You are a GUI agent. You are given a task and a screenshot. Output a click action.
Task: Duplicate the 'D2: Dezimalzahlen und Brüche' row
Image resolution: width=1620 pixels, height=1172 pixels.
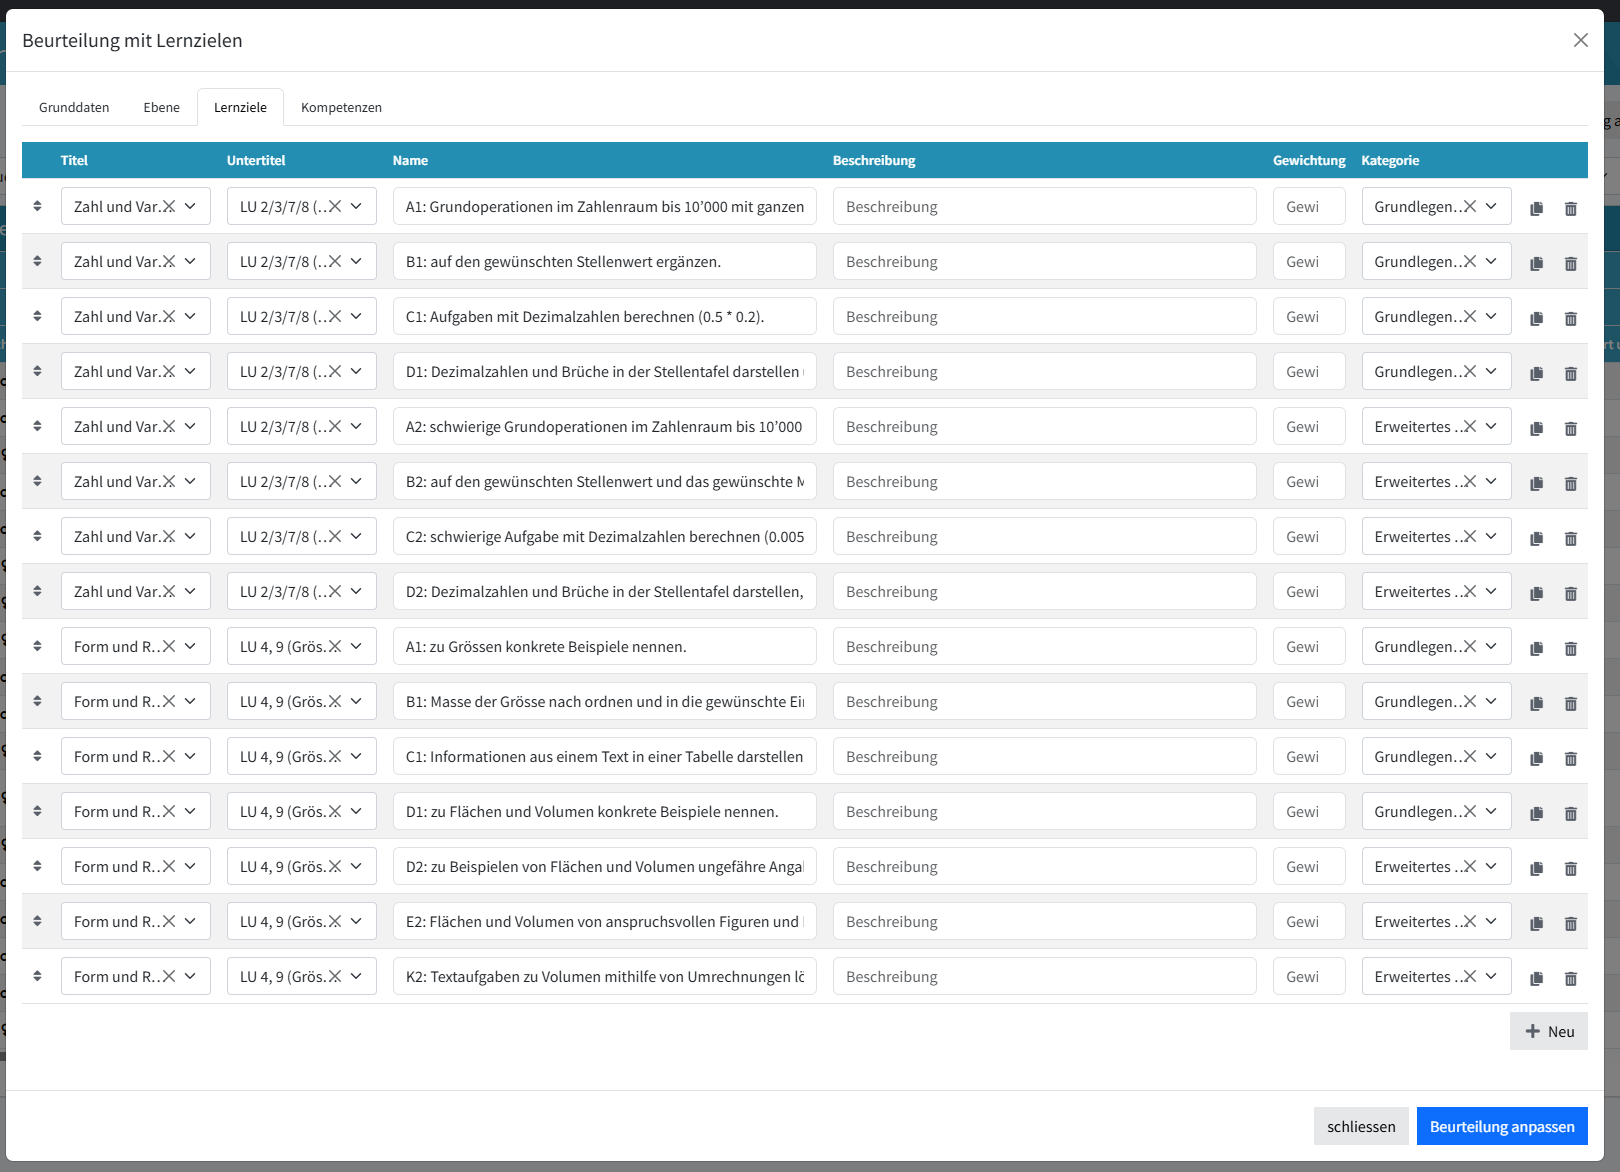(1537, 593)
